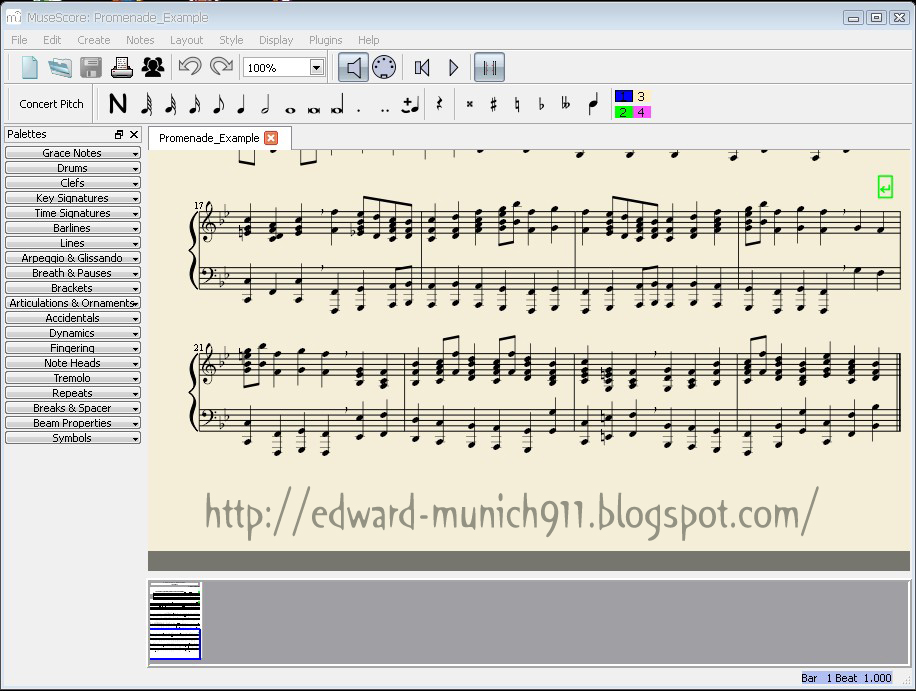The height and width of the screenshot is (691, 916).
Task: Apply sharp accidental
Action: pyautogui.click(x=494, y=104)
